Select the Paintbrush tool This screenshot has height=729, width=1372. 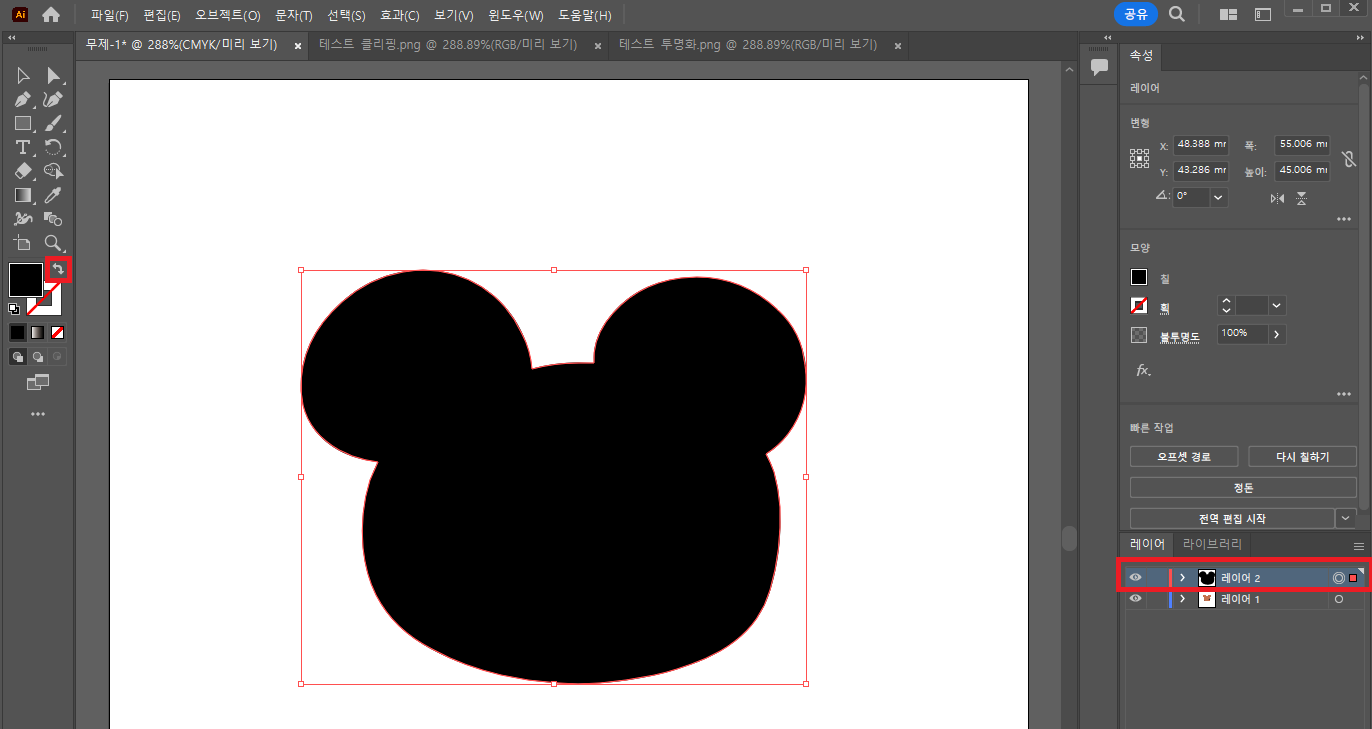[53, 124]
